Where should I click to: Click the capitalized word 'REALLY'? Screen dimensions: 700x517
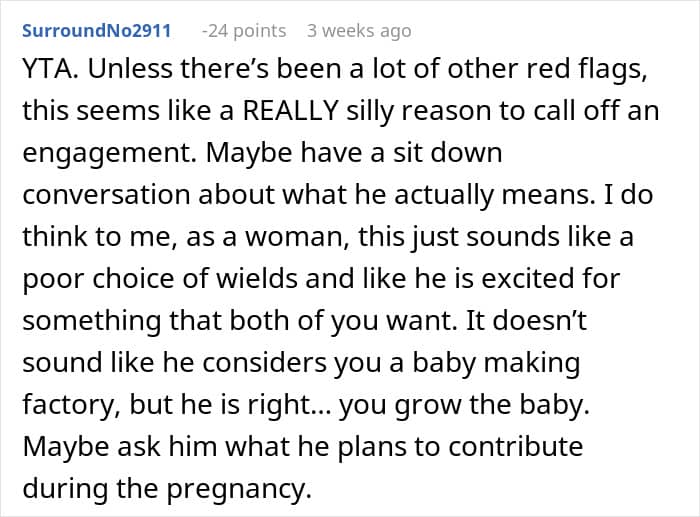pyautogui.click(x=291, y=110)
